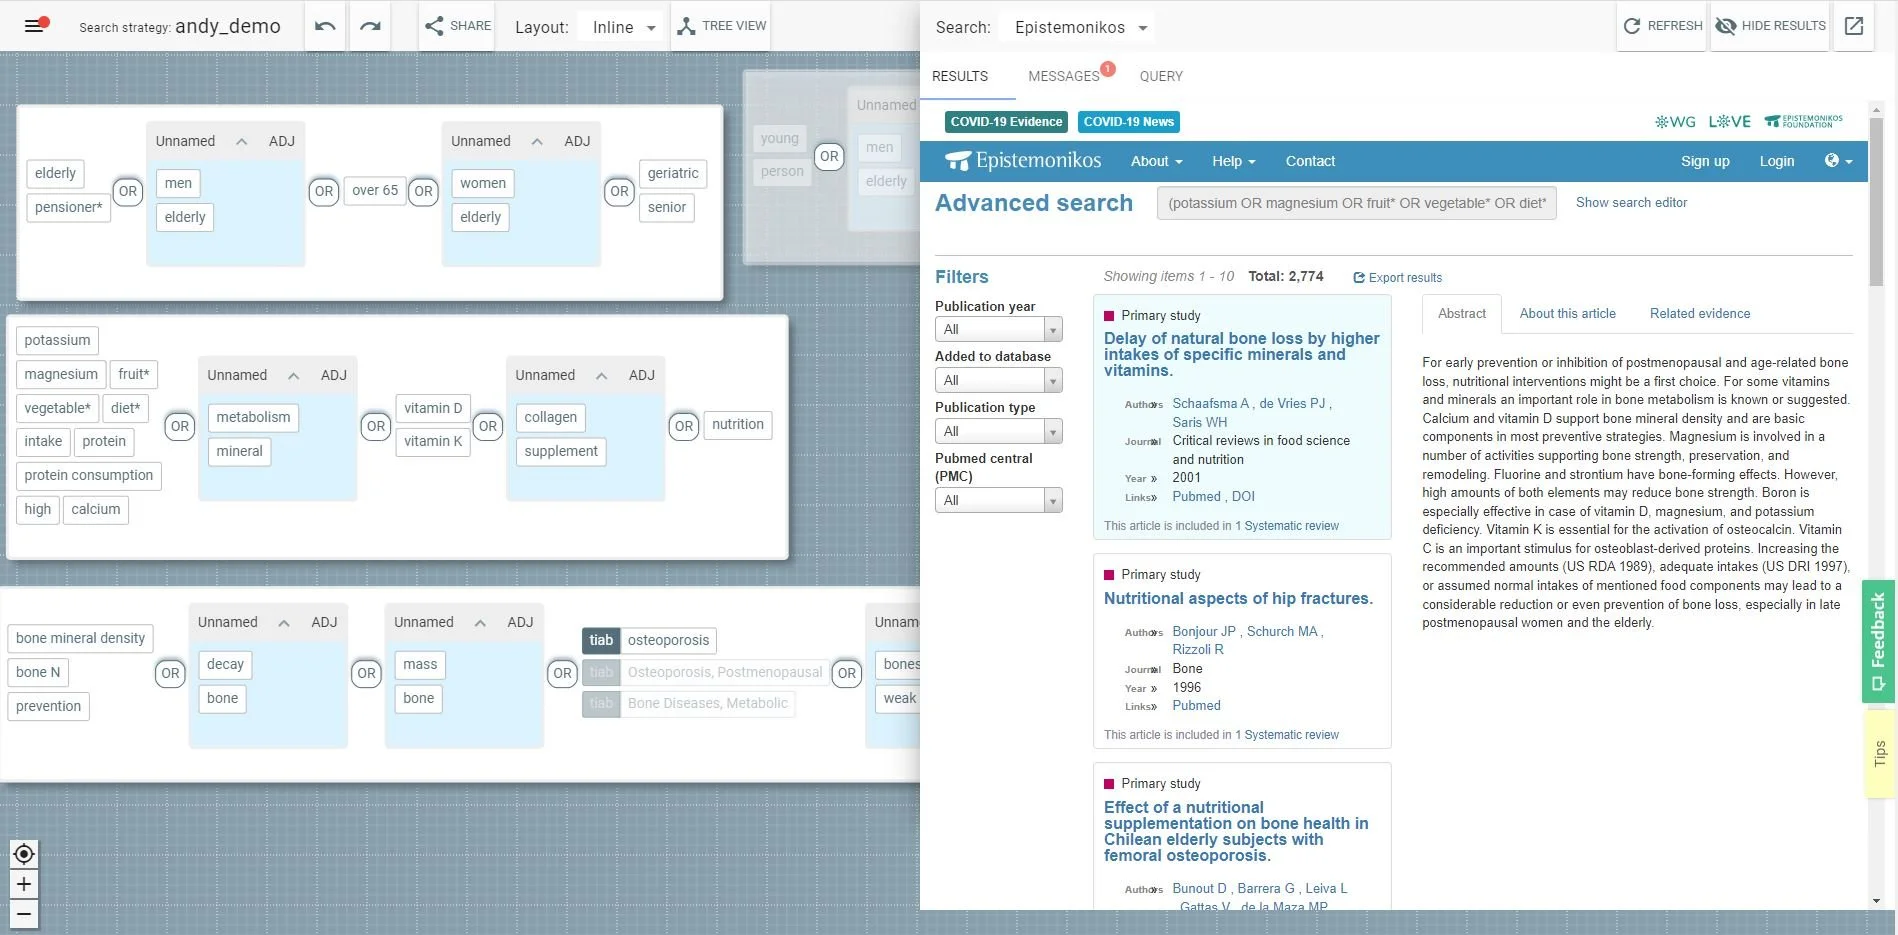Open article Nutritional aspects of hip fractures
Image resolution: width=1898 pixels, height=935 pixels.
pos(1238,599)
